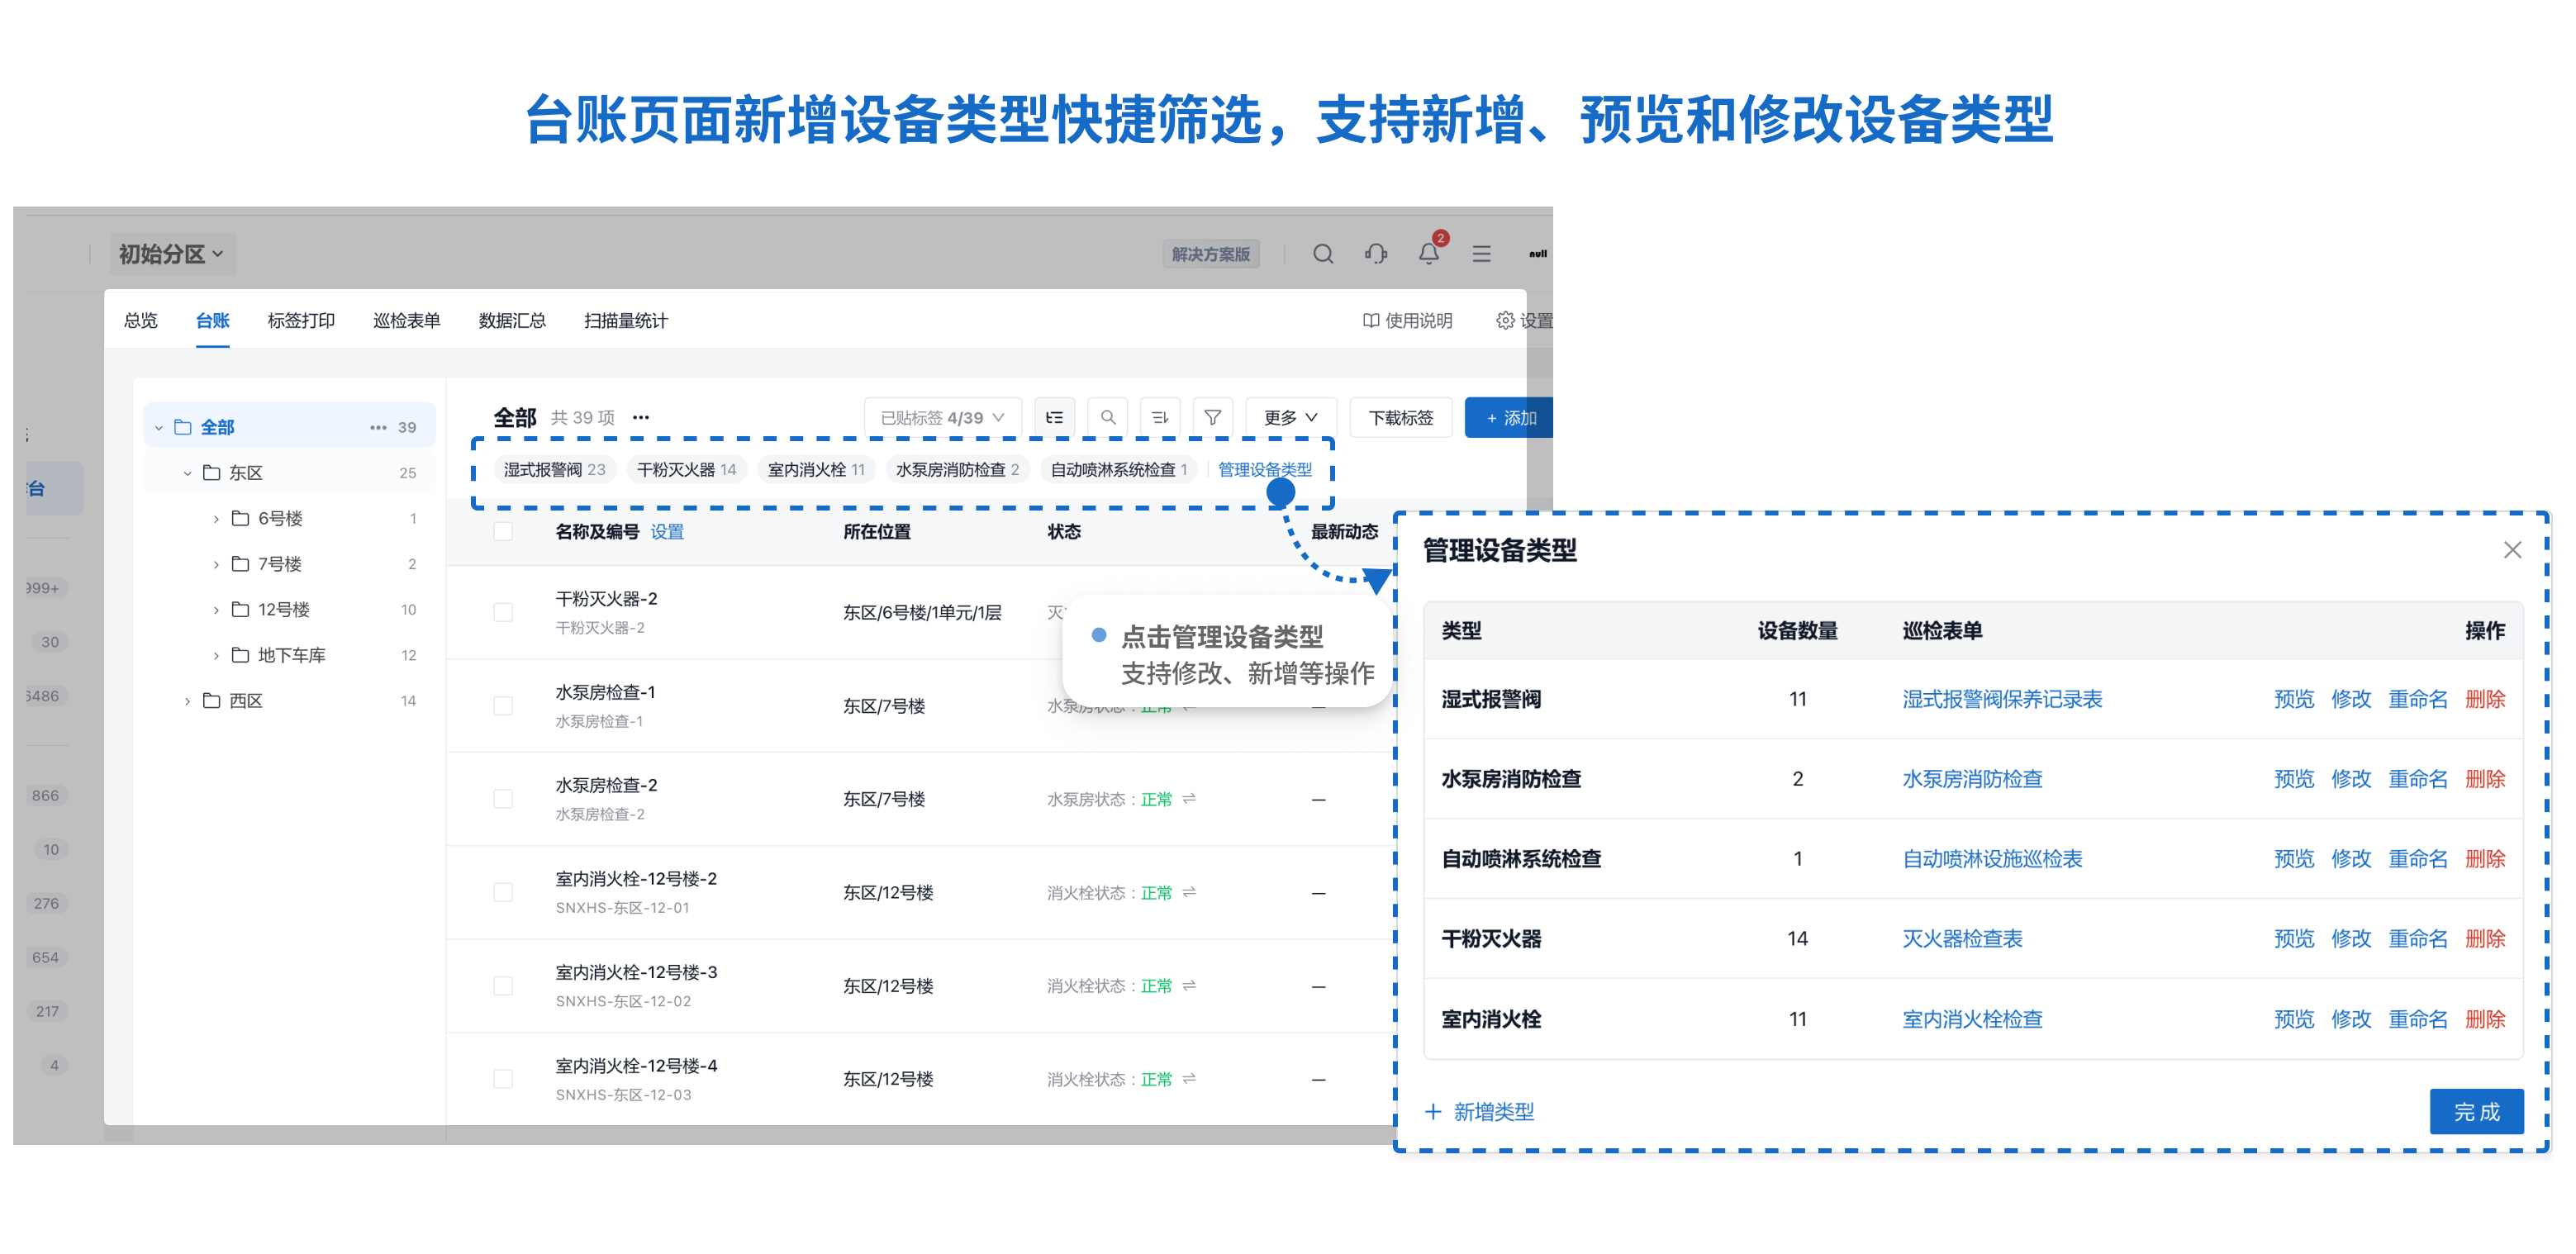Expand the 12号楼 folder
The width and height of the screenshot is (2576, 1254).
pyautogui.click(x=216, y=610)
